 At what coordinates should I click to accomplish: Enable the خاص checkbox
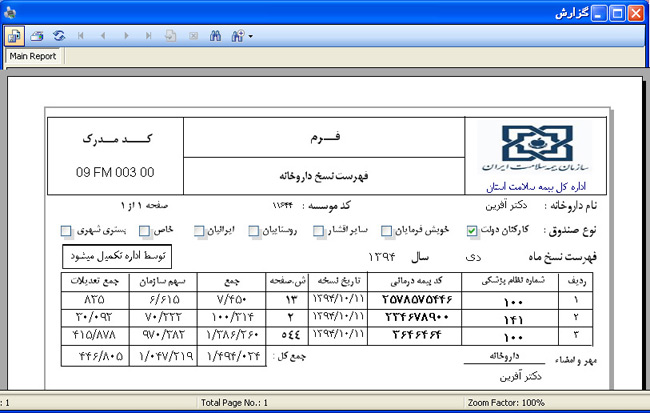[144, 231]
